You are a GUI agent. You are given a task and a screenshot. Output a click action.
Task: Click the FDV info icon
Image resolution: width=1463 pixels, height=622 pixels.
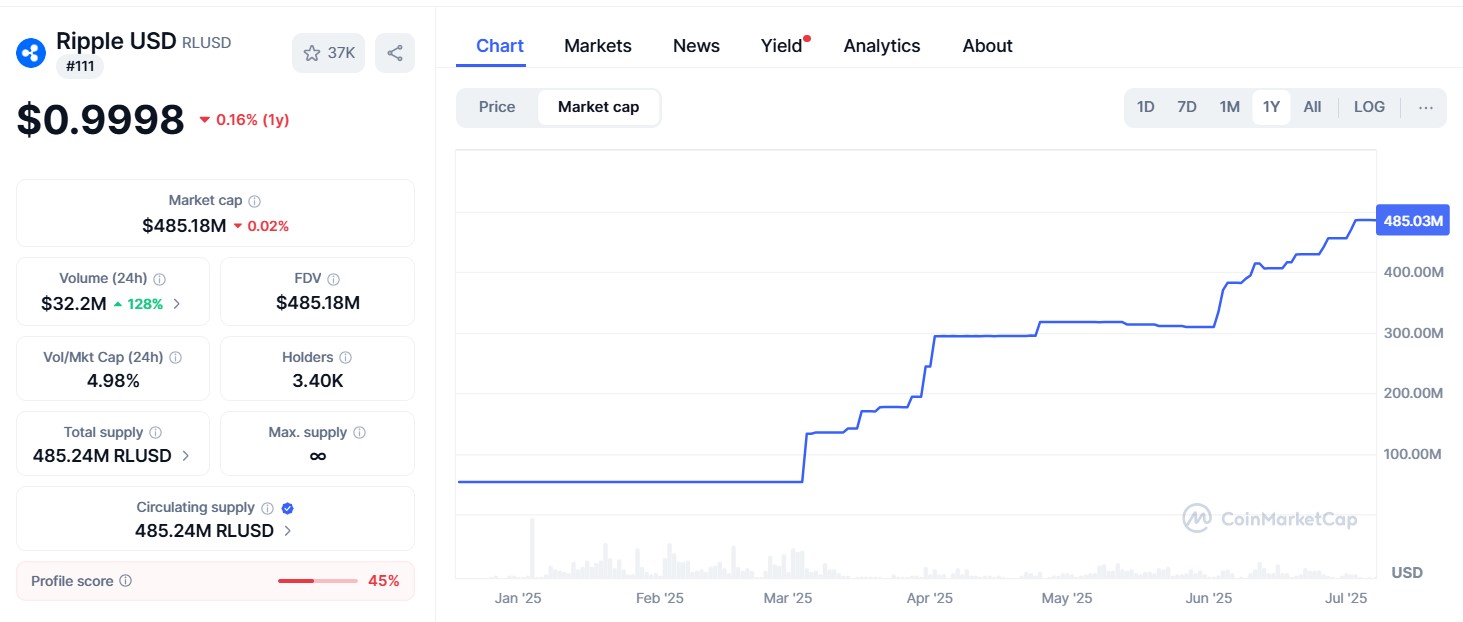click(x=333, y=279)
